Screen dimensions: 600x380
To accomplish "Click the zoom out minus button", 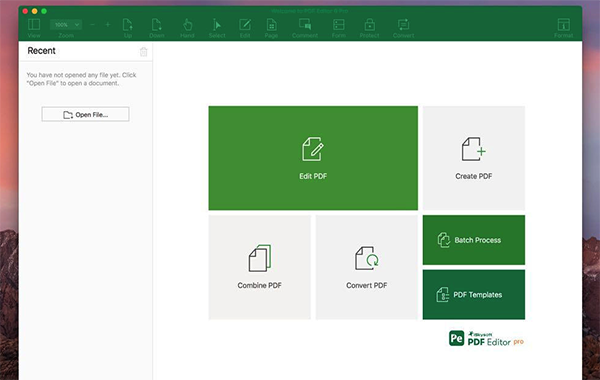I will pyautogui.click(x=92, y=25).
